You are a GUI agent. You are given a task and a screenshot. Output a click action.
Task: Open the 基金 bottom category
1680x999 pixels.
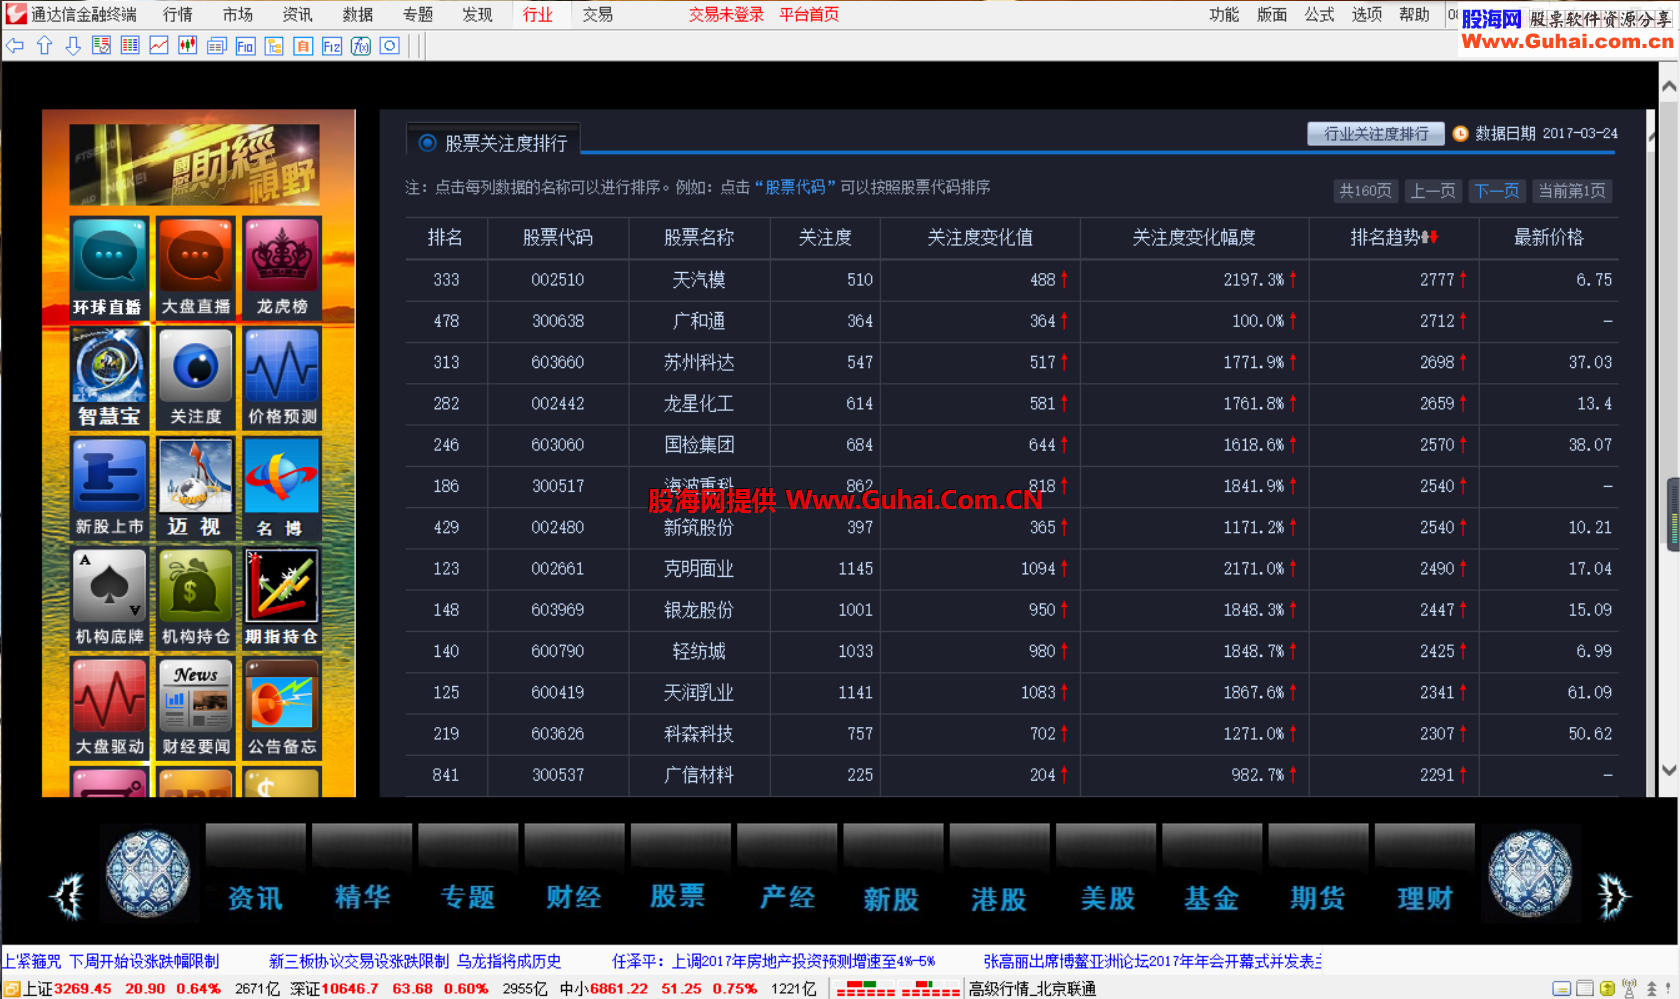click(1211, 898)
